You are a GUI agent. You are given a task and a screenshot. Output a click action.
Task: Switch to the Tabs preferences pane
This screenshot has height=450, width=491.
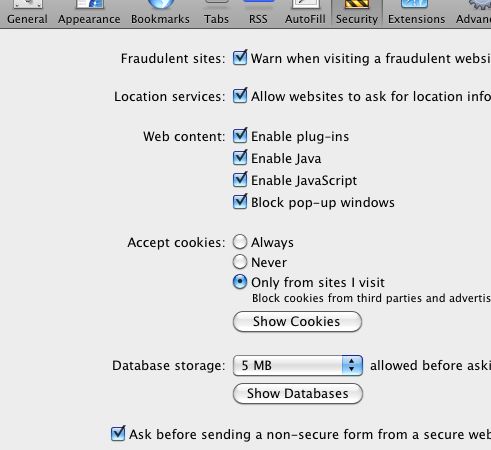217,13
